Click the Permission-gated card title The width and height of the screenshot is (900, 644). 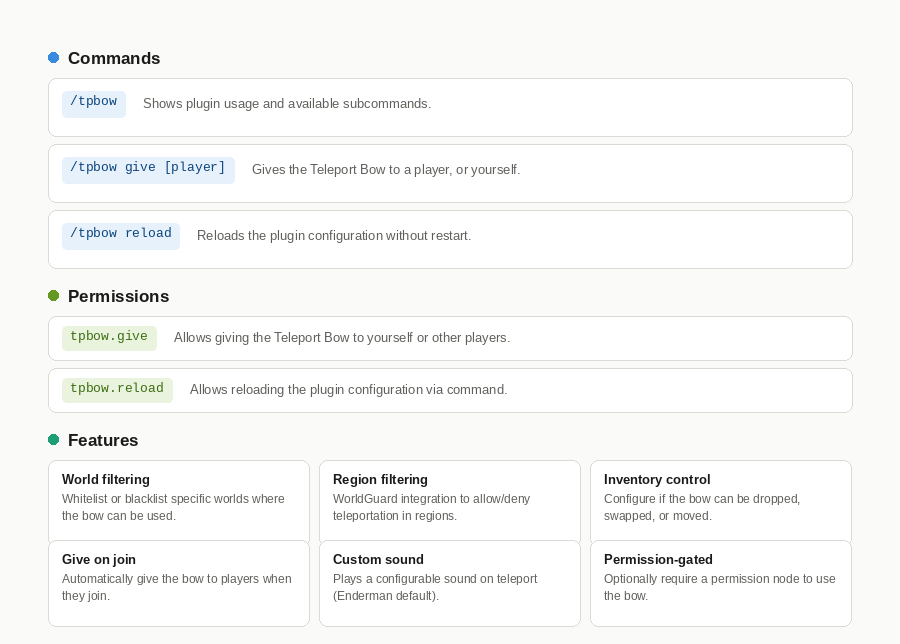(658, 559)
